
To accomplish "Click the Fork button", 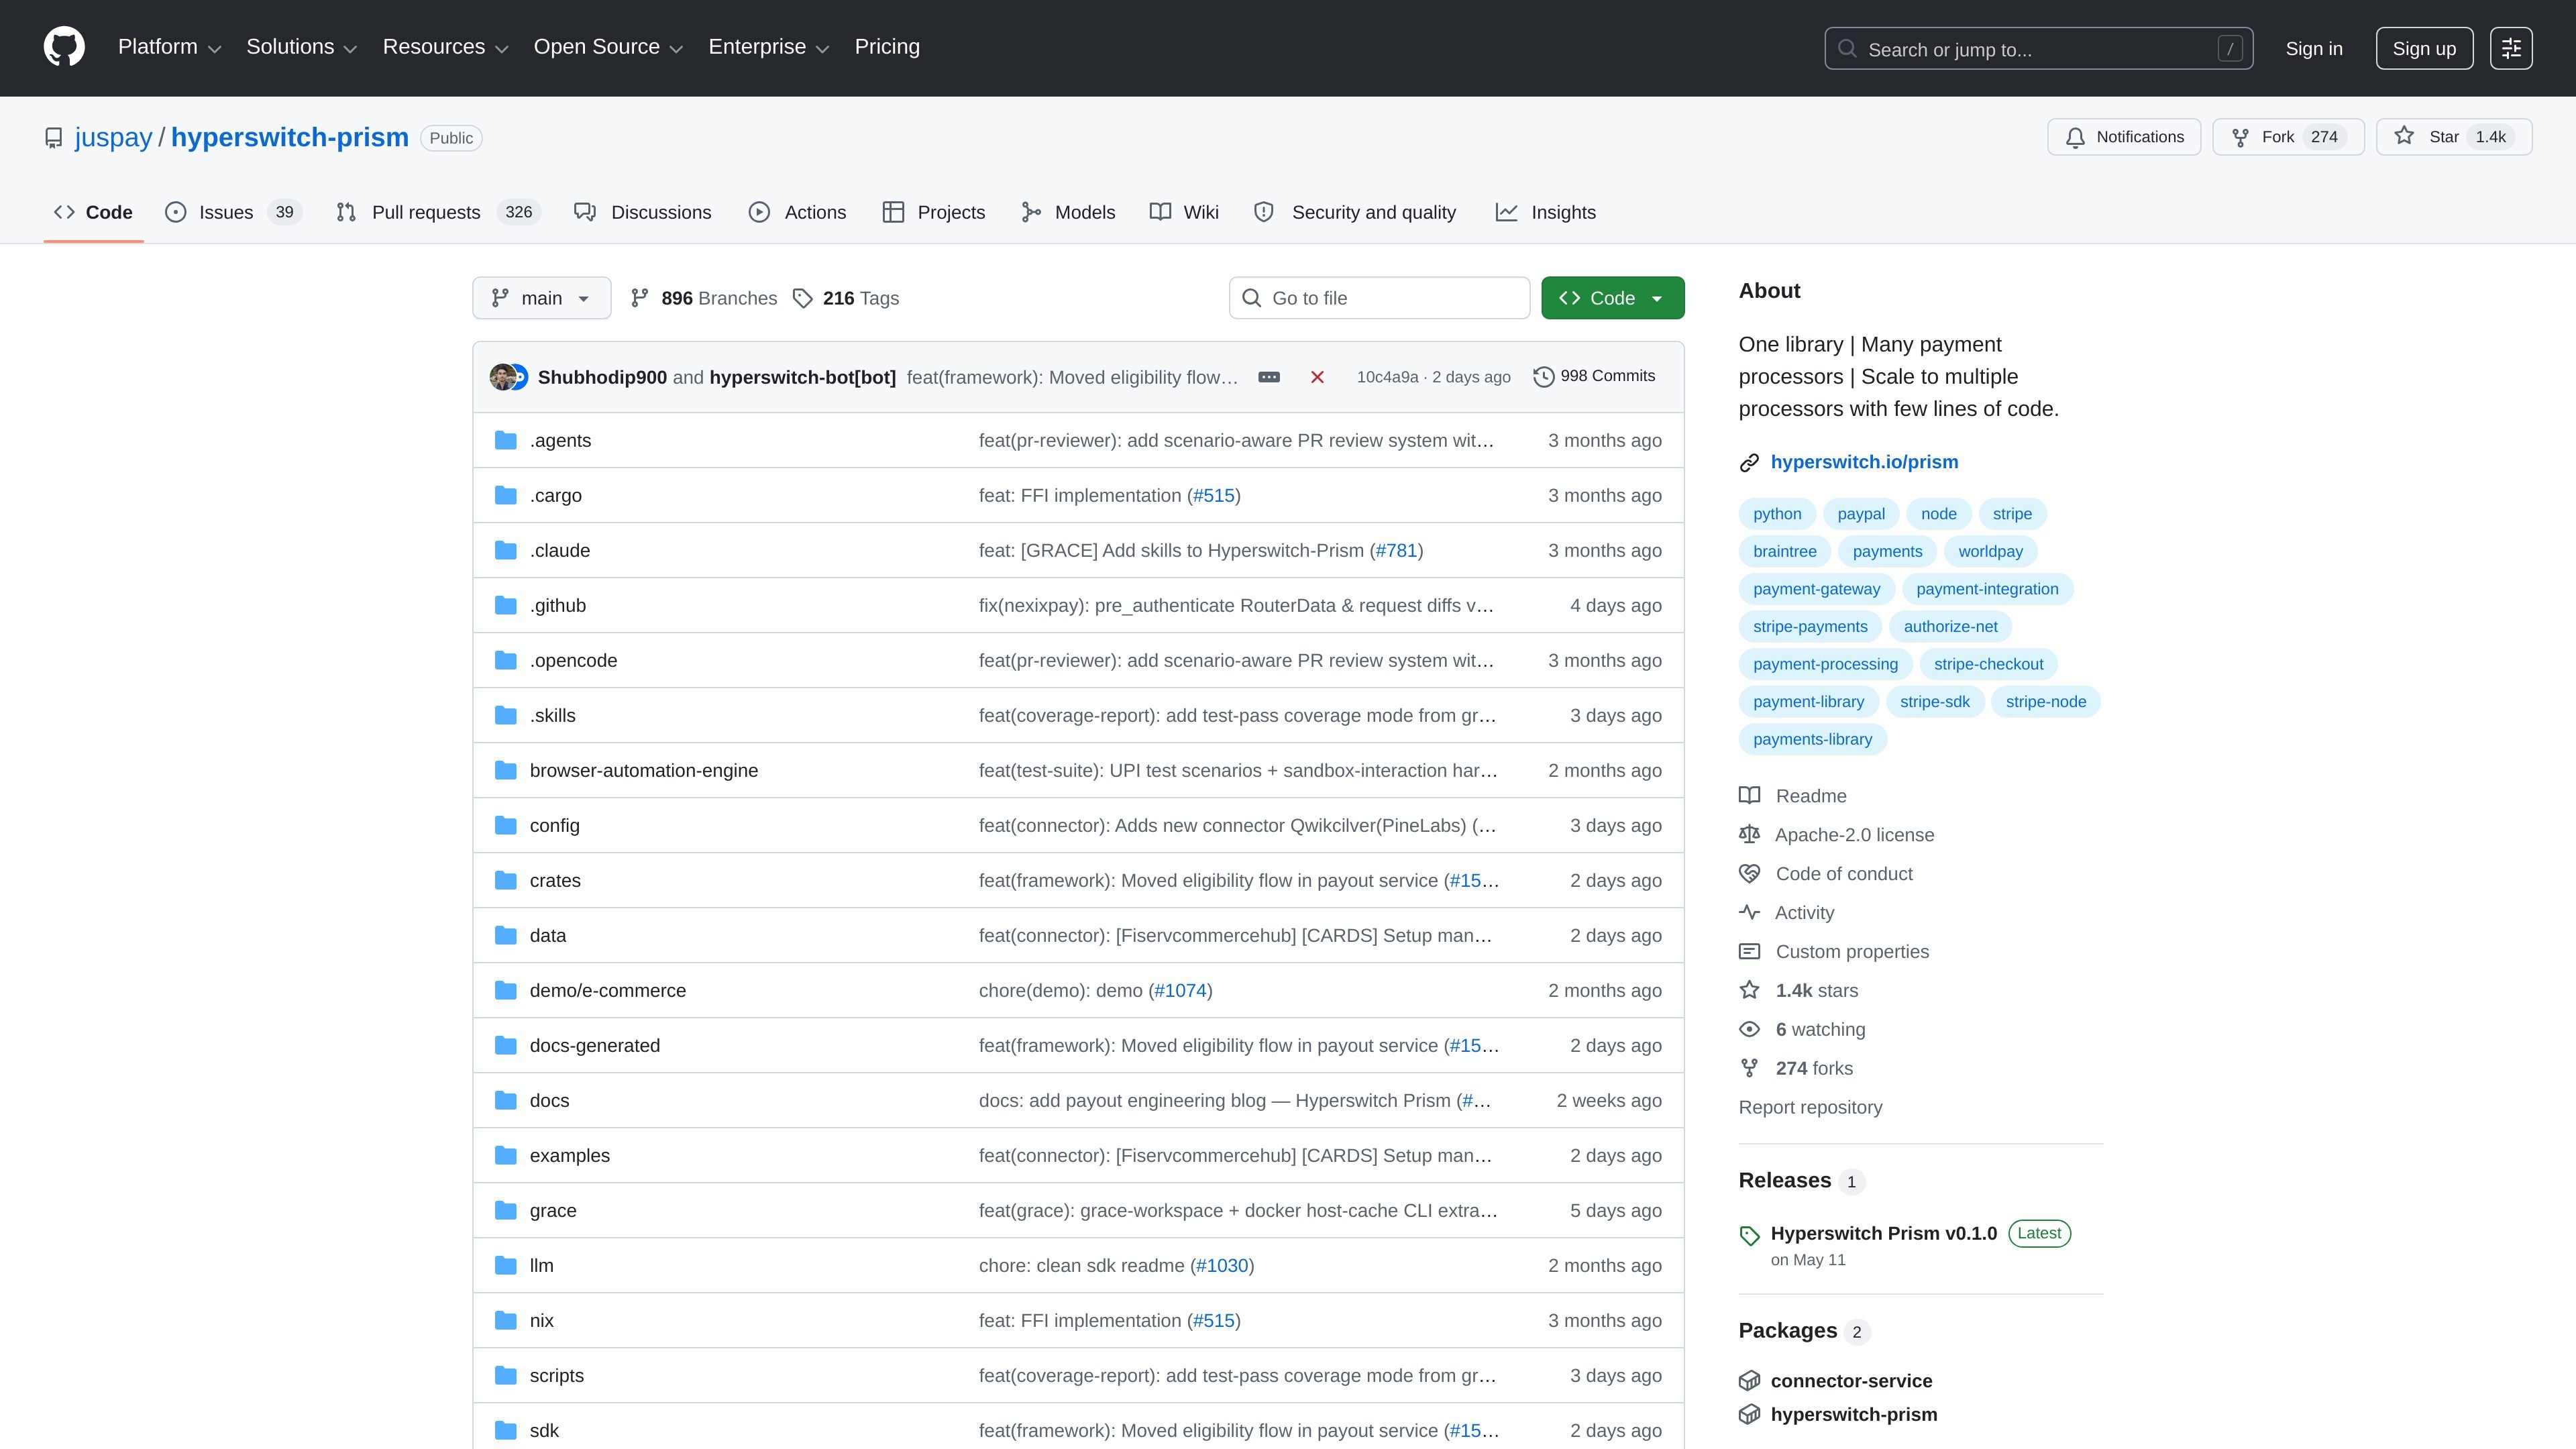I will click(x=2288, y=137).
